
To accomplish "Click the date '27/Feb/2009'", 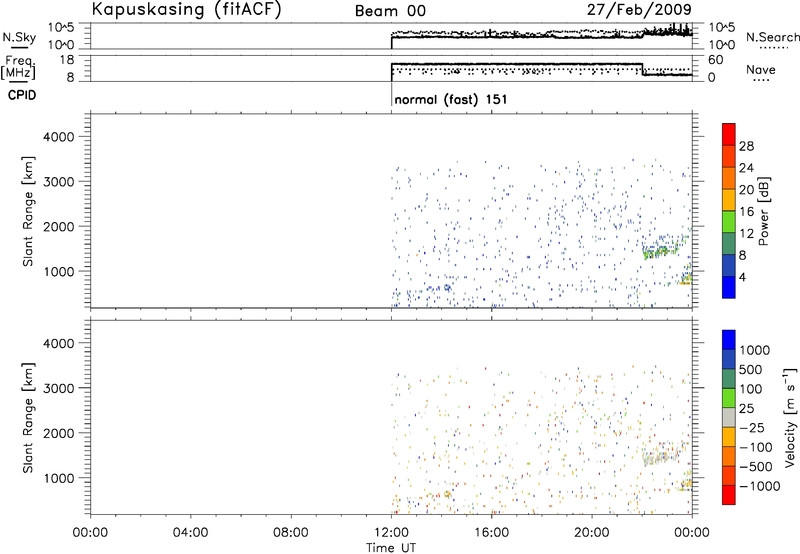I will point(639,9).
